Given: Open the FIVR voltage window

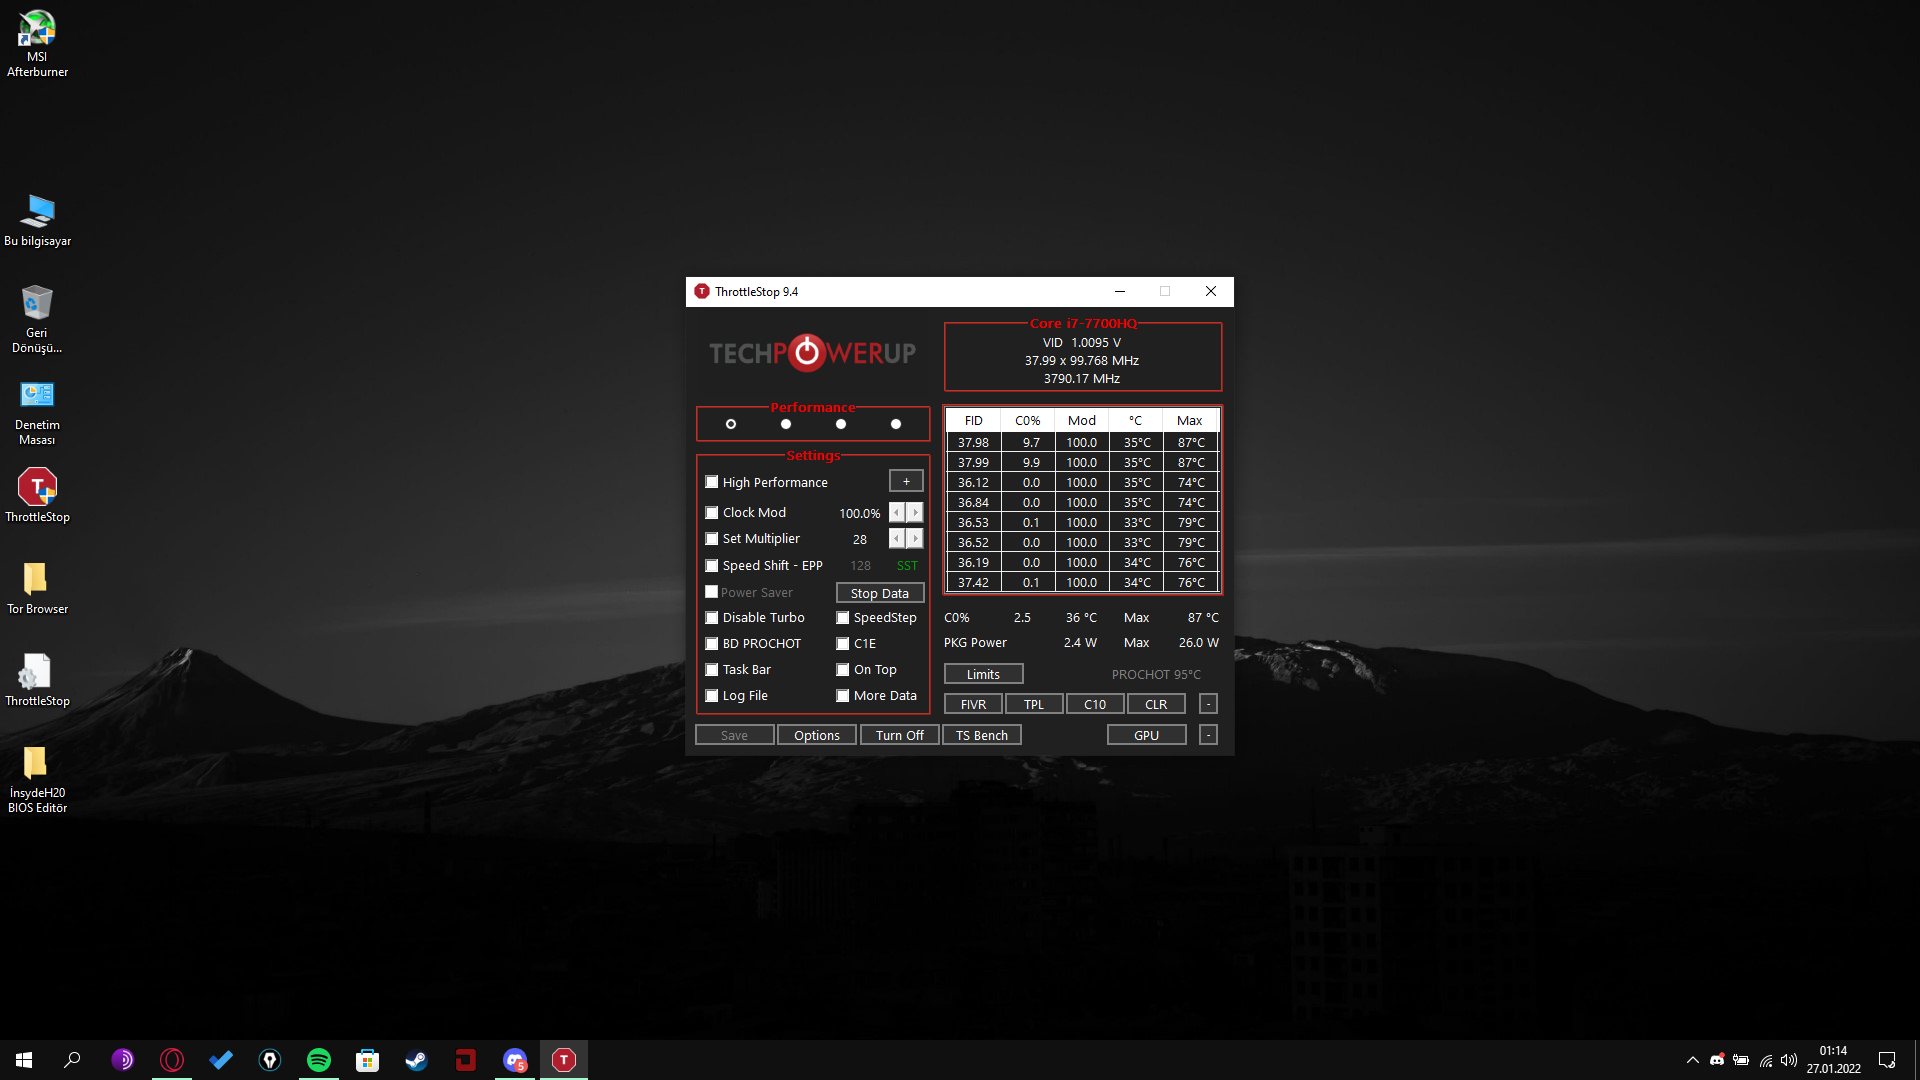Looking at the screenshot, I should coord(973,705).
